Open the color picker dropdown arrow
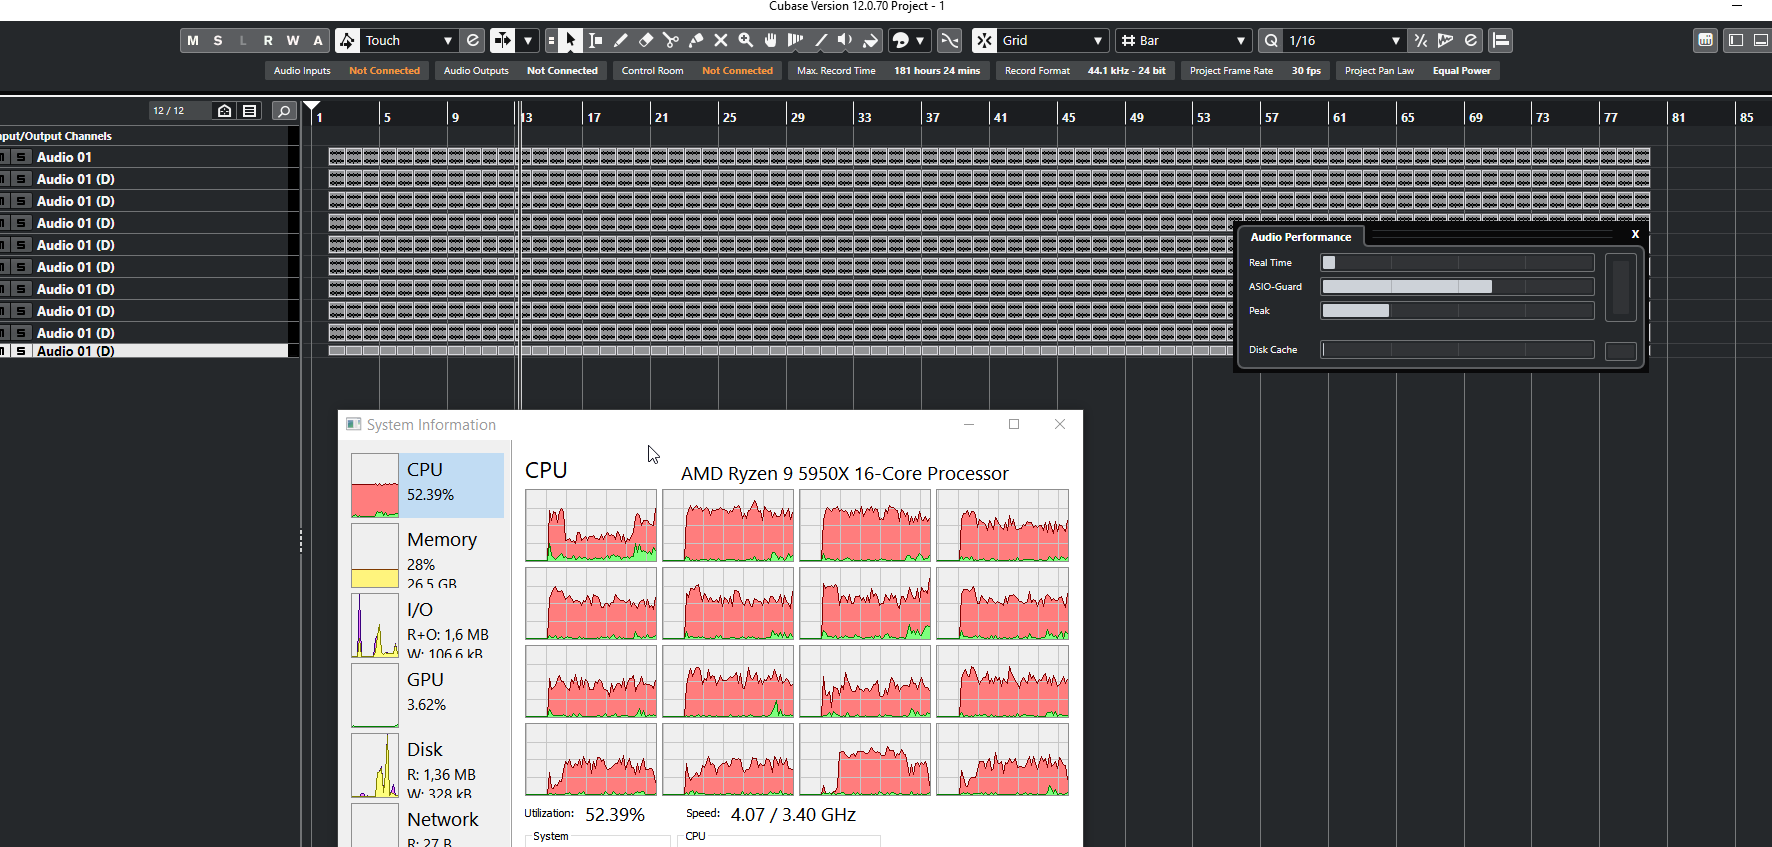This screenshot has height=847, width=1772. (920, 40)
